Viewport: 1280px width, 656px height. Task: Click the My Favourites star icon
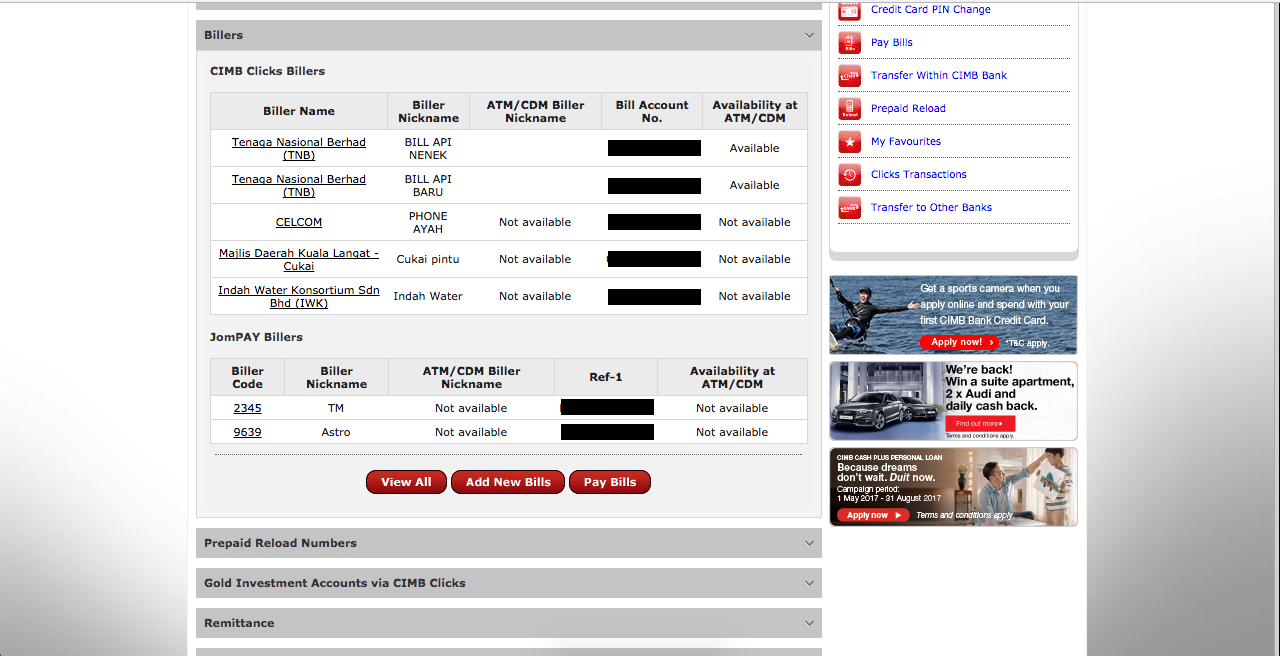click(849, 141)
